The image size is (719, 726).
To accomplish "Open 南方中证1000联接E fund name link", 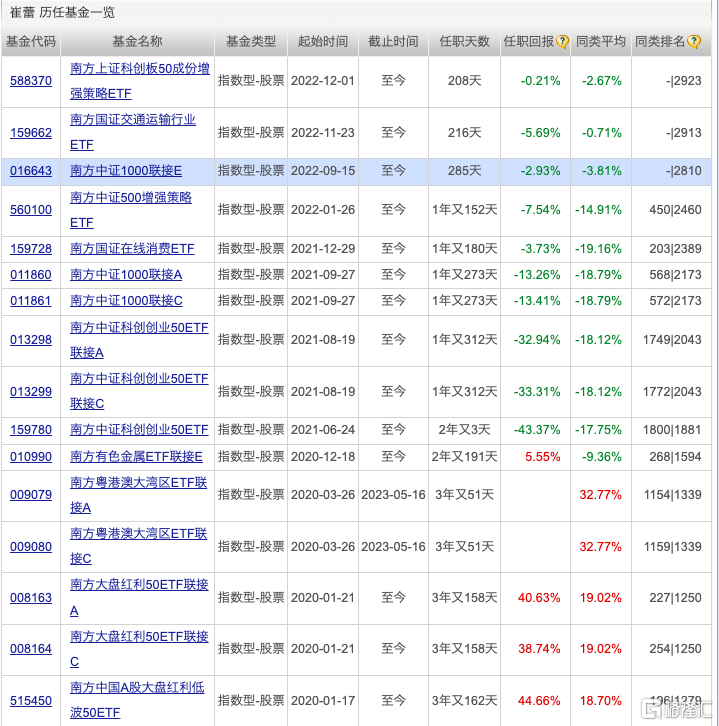I will click(x=126, y=171).
